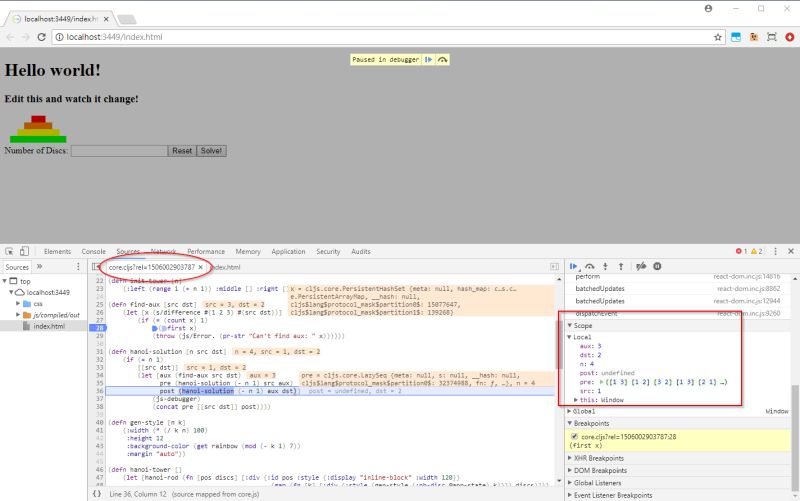Open the localhost:3449 browser tab

[60, 19]
